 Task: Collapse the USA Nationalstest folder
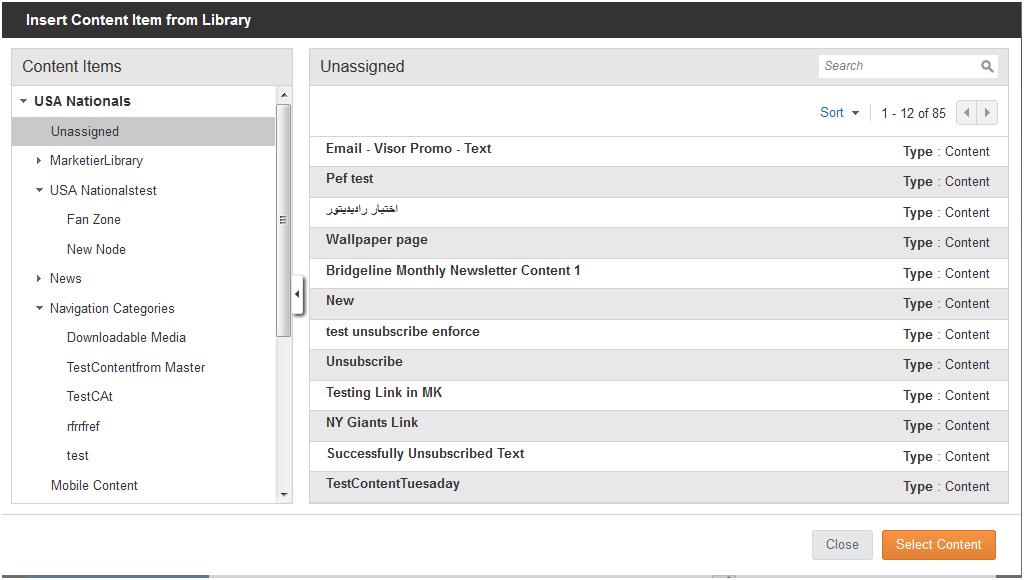[39, 190]
